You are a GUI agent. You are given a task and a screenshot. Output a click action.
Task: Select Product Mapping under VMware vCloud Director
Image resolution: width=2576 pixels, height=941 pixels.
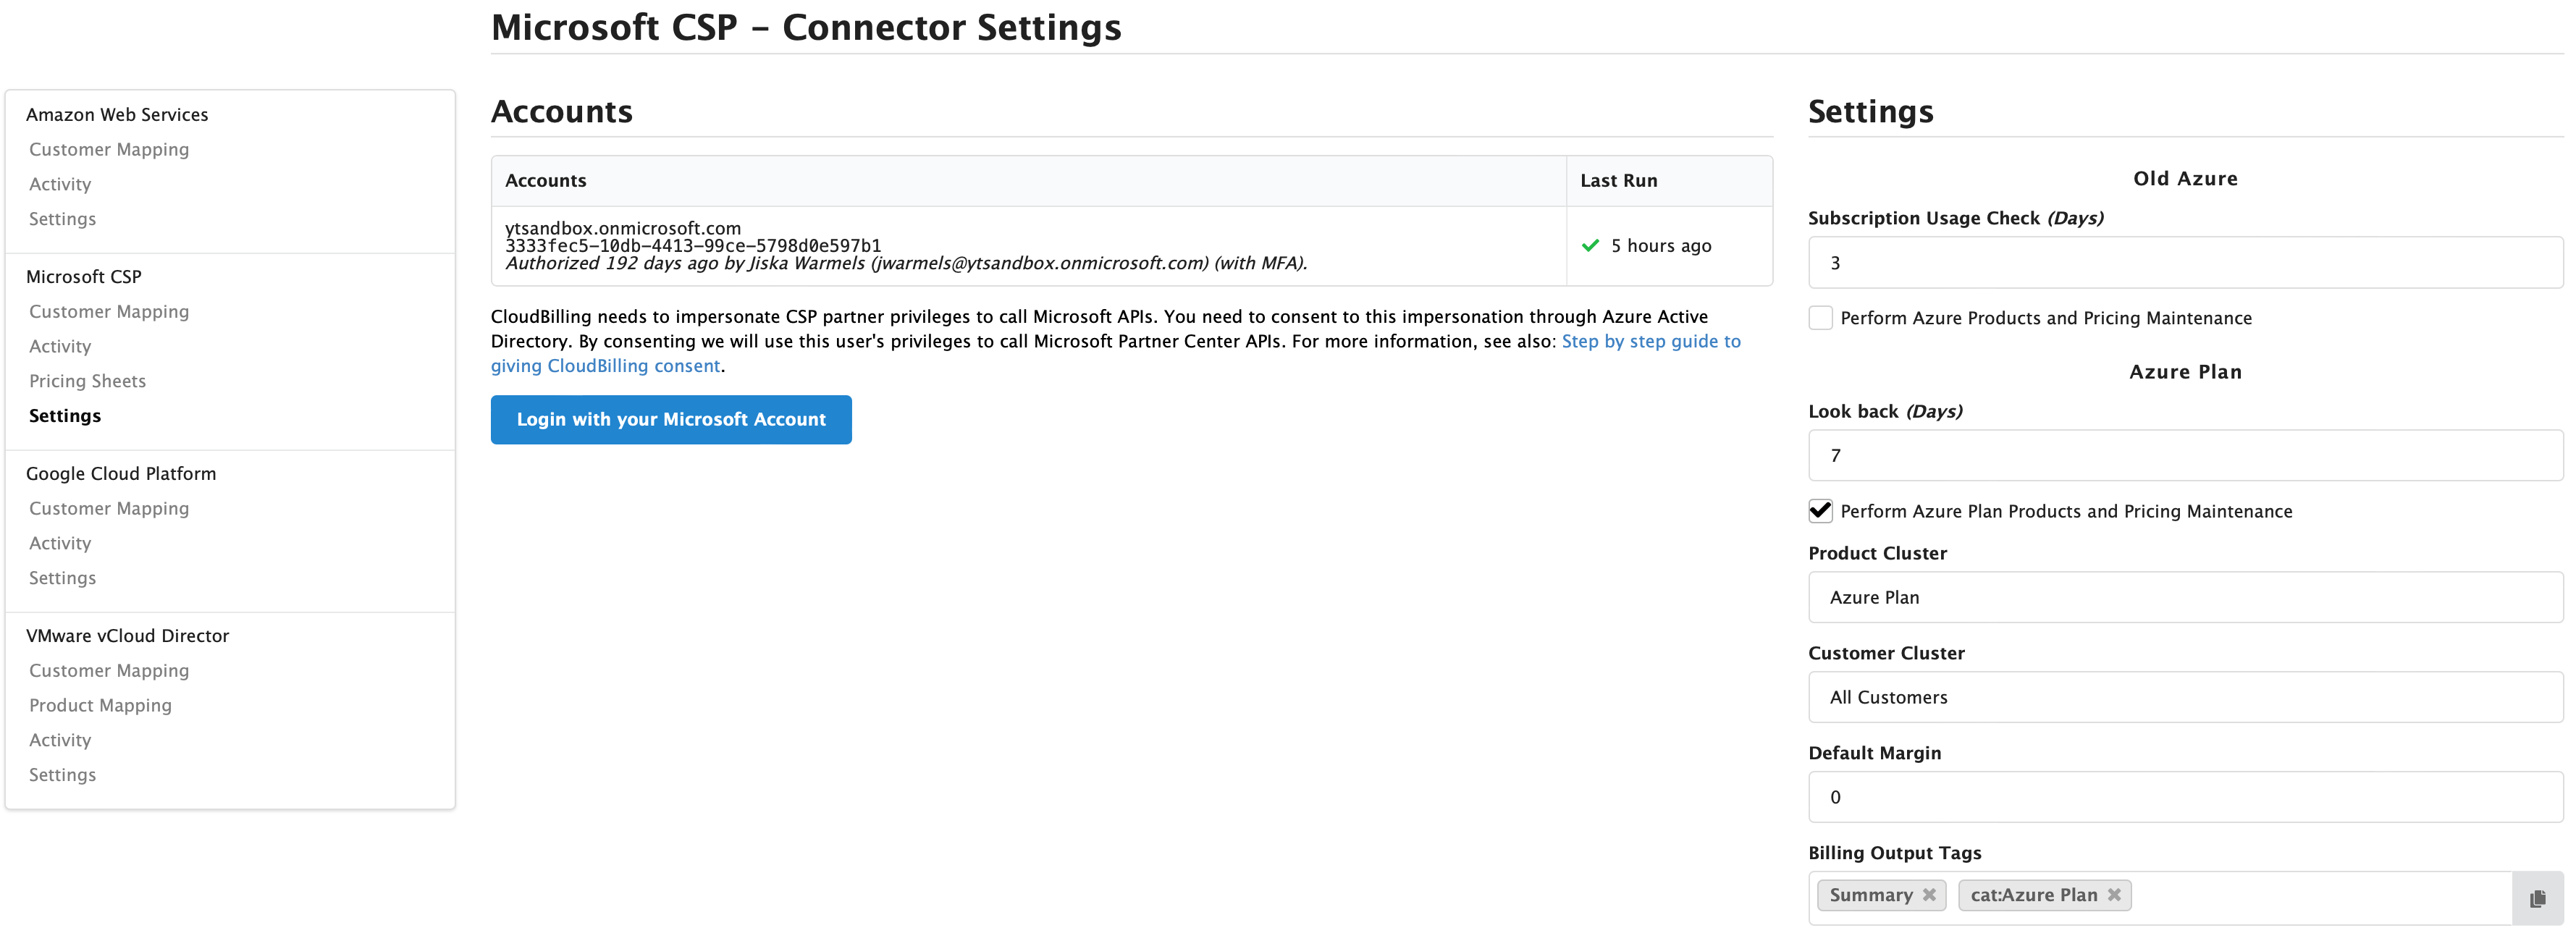100,705
